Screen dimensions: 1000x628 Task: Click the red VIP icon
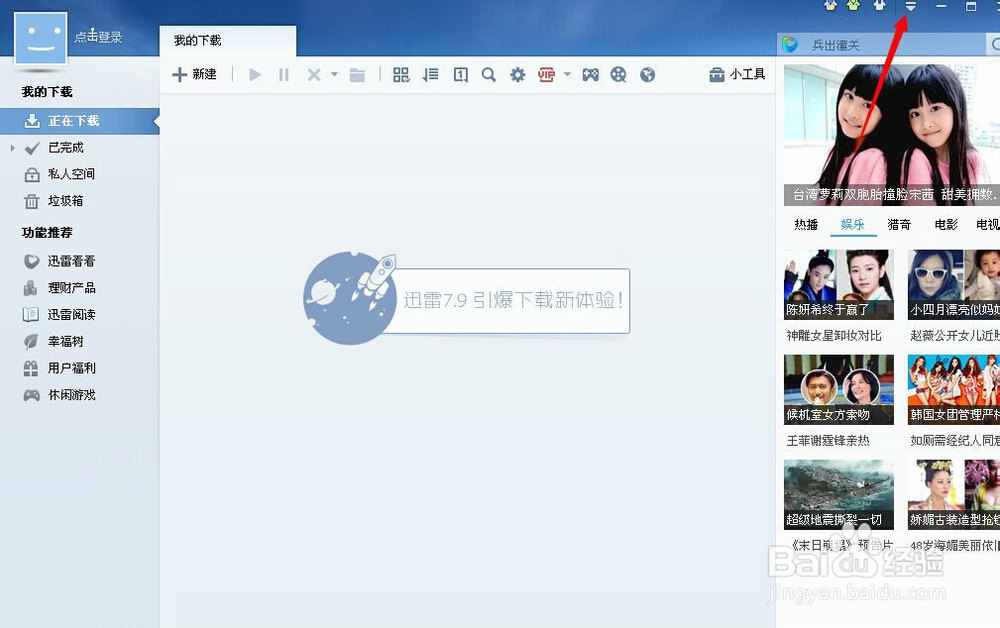pyautogui.click(x=547, y=75)
